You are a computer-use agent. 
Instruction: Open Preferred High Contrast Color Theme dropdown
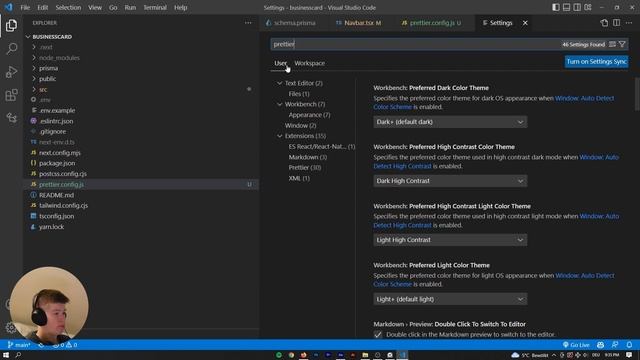click(450, 181)
